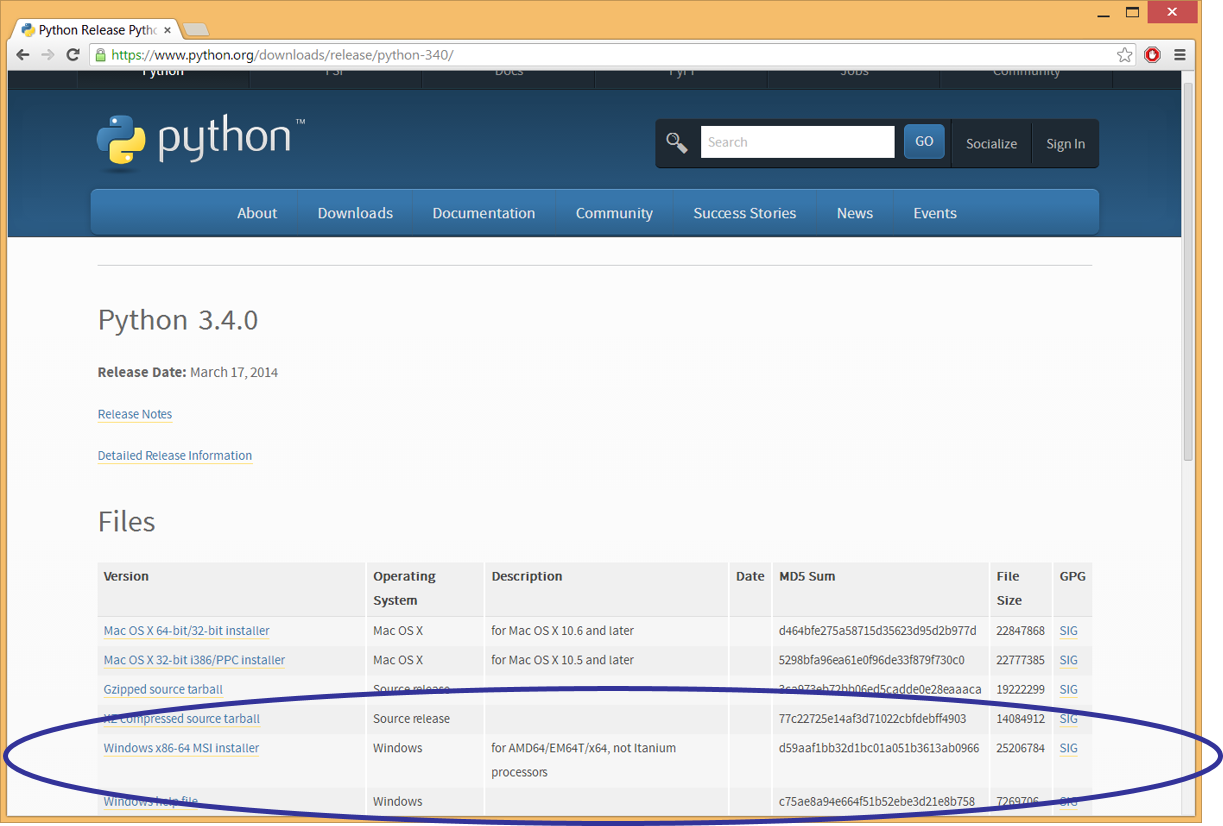
Task: Click the browser forward arrow
Action: click(x=48, y=55)
